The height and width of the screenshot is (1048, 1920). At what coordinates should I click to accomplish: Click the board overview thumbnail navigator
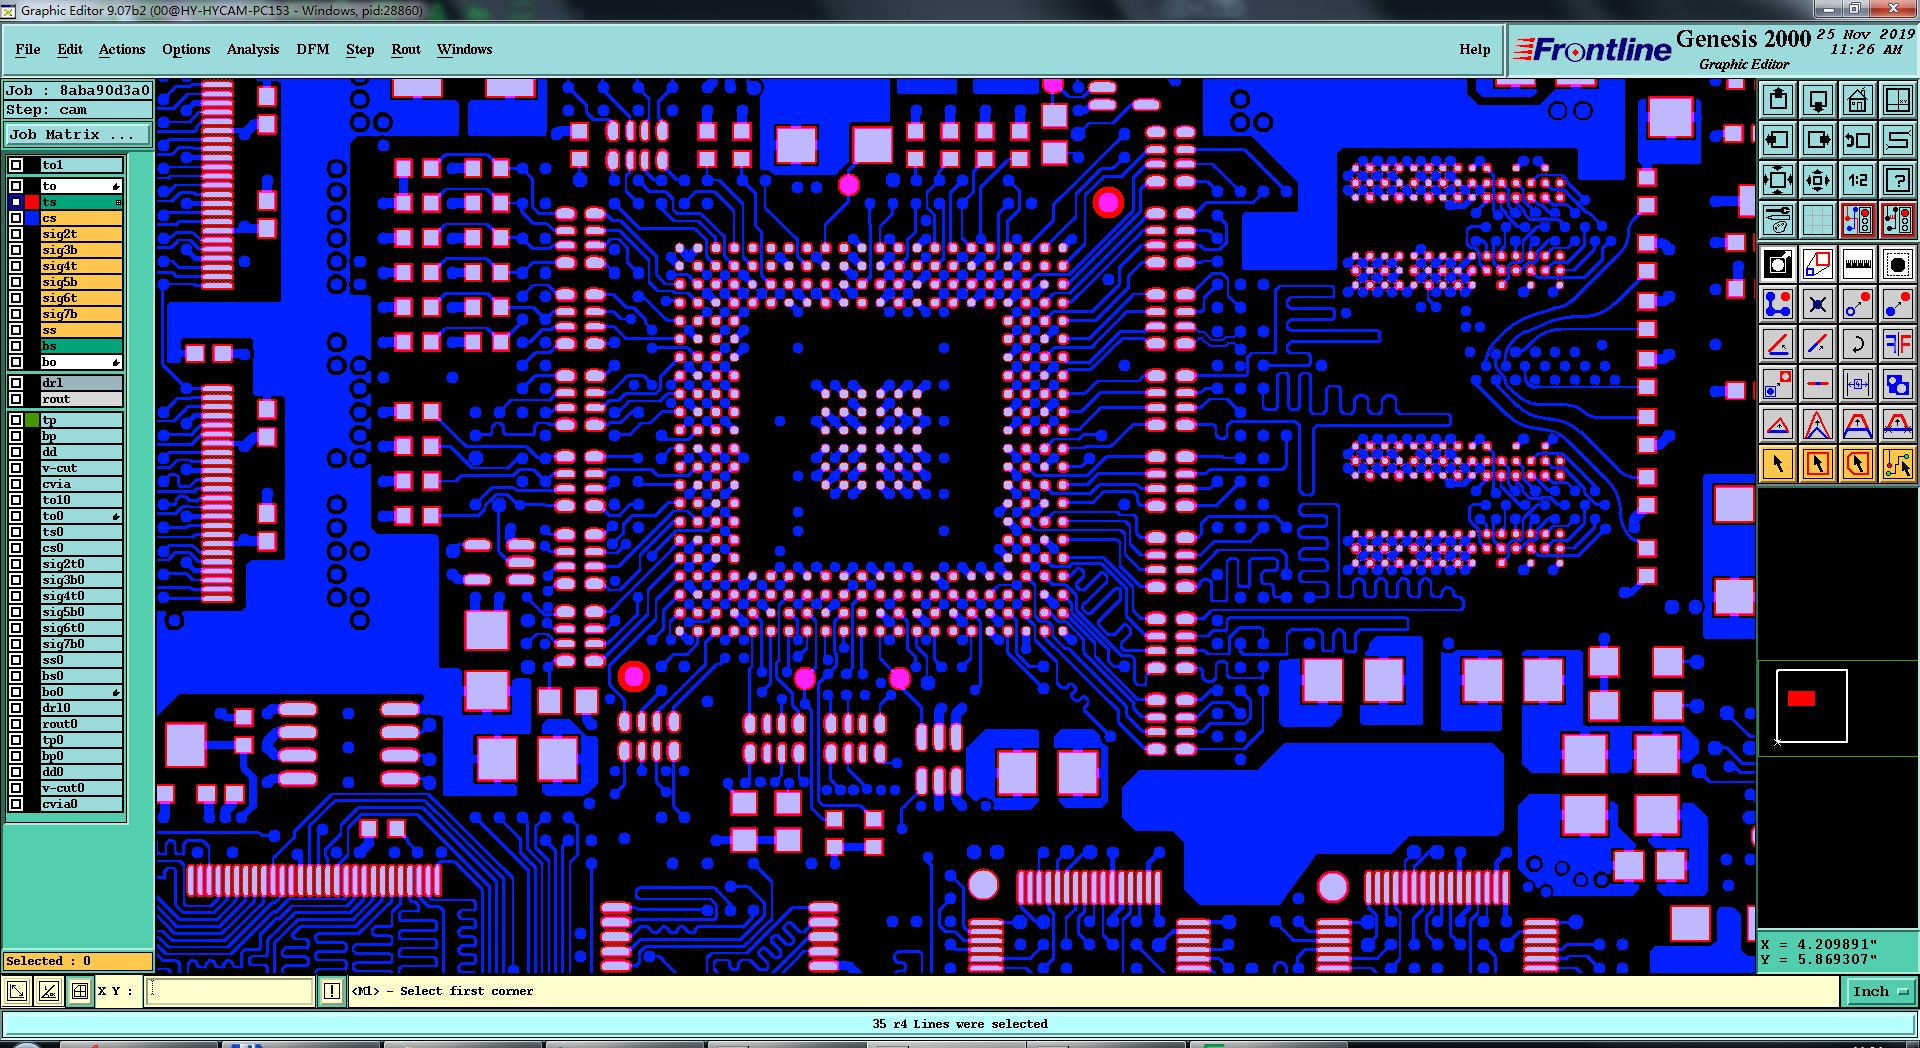pyautogui.click(x=1811, y=706)
